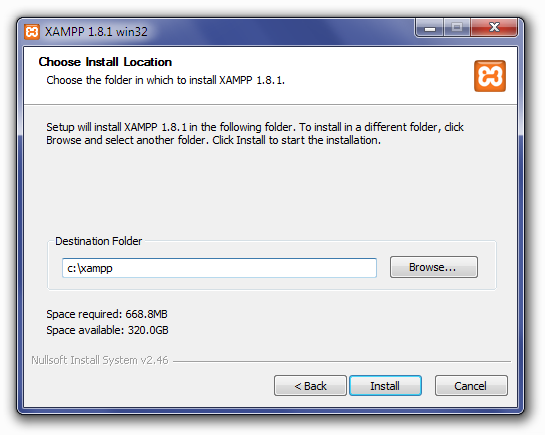Minimize the XAMPP installer window

[x=430, y=27]
